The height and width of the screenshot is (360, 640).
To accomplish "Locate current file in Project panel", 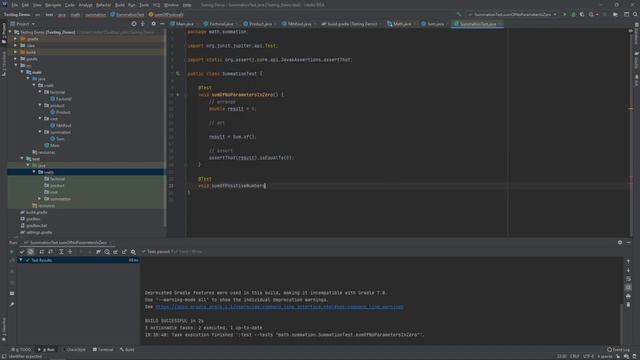I will [x=134, y=24].
